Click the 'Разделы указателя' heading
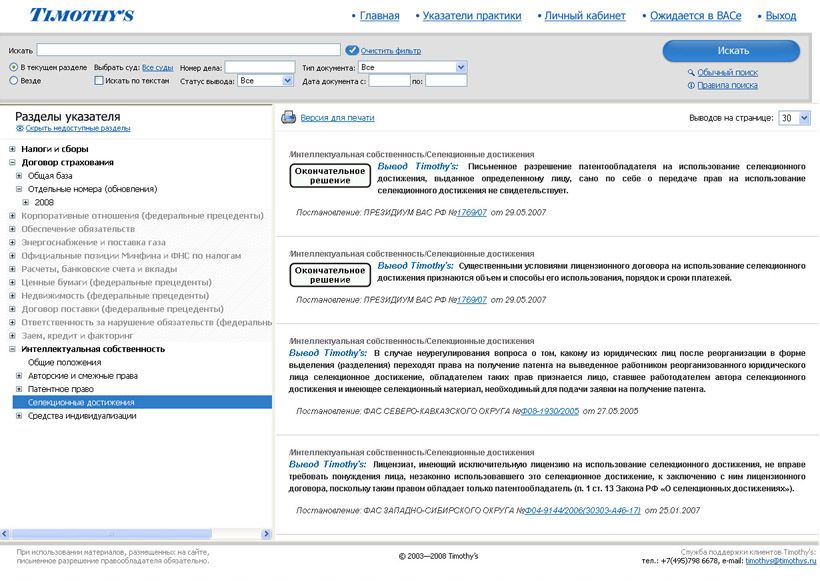The image size is (820, 581). pyautogui.click(x=67, y=117)
